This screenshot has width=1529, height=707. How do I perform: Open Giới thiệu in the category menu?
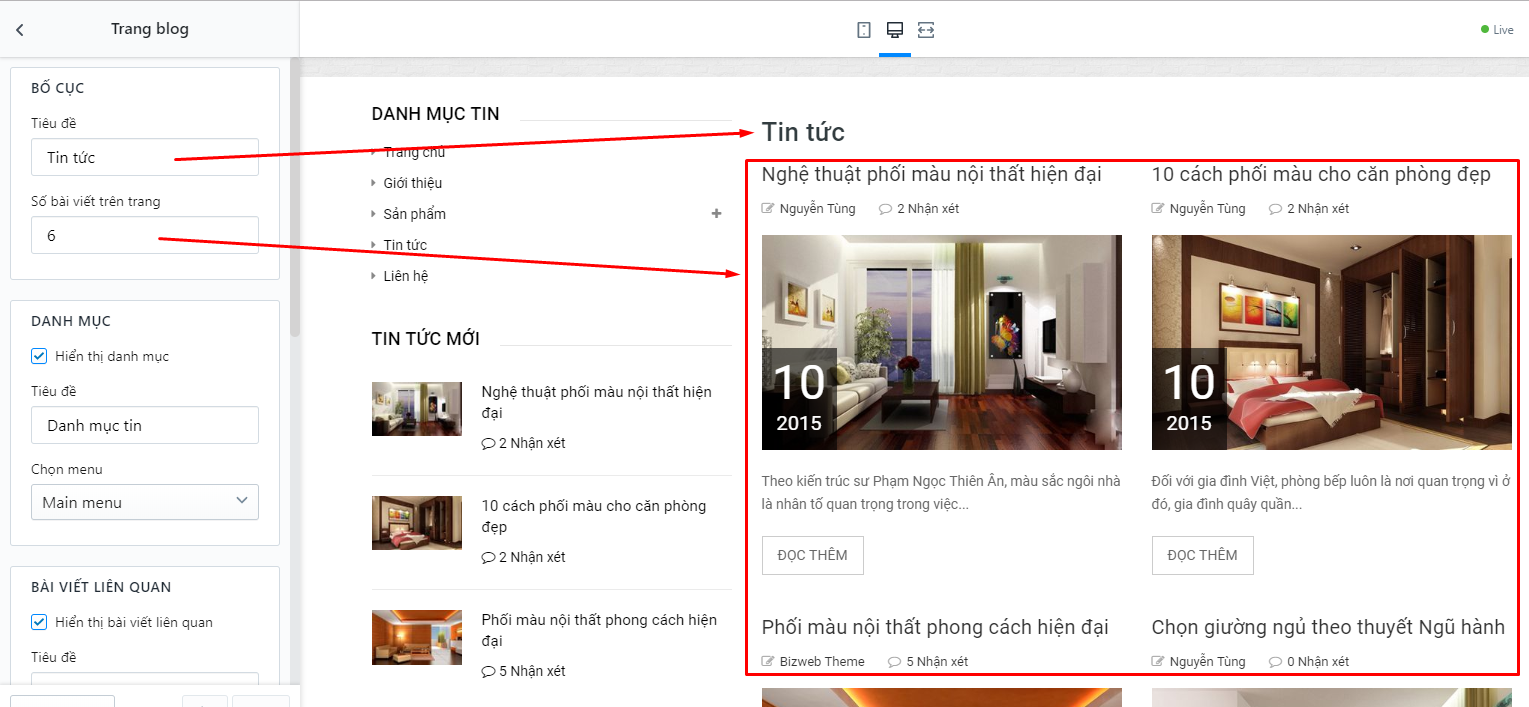tap(412, 183)
